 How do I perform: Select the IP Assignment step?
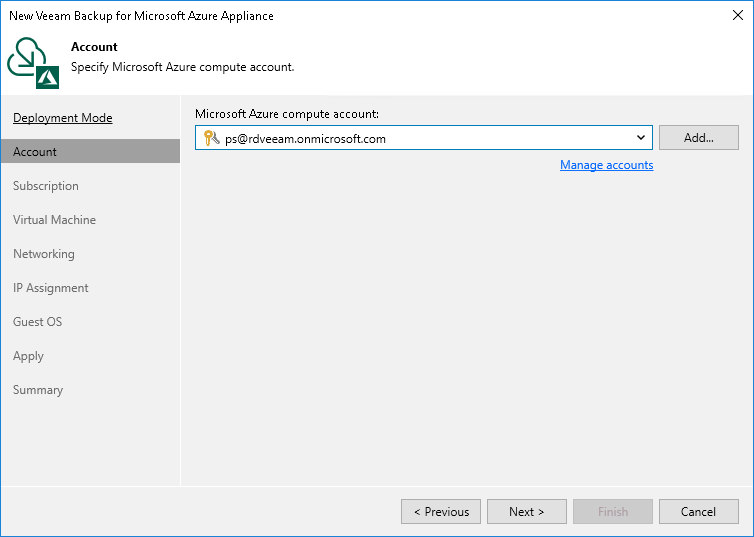click(x=51, y=288)
